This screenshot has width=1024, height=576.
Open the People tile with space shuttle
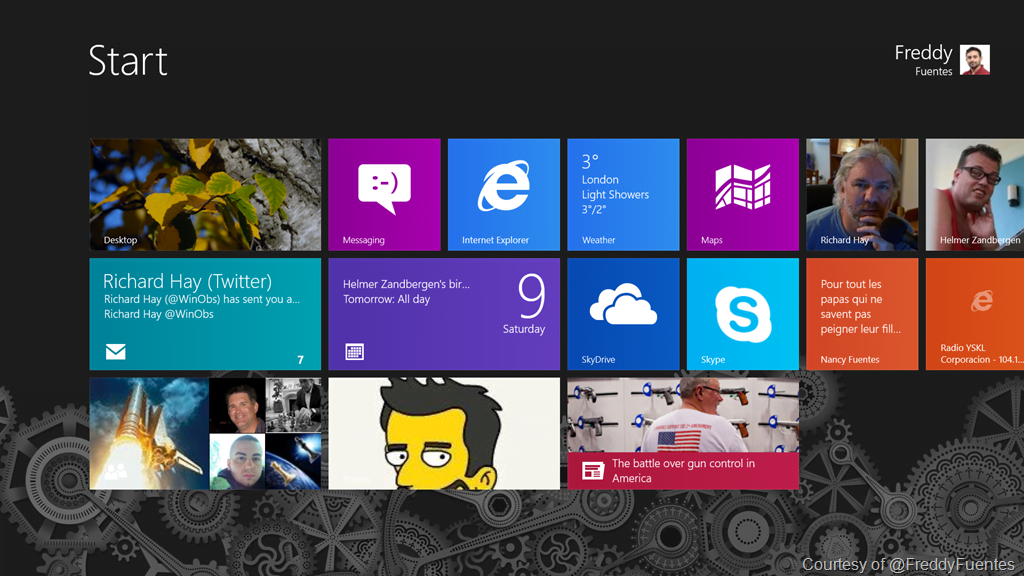[149, 433]
